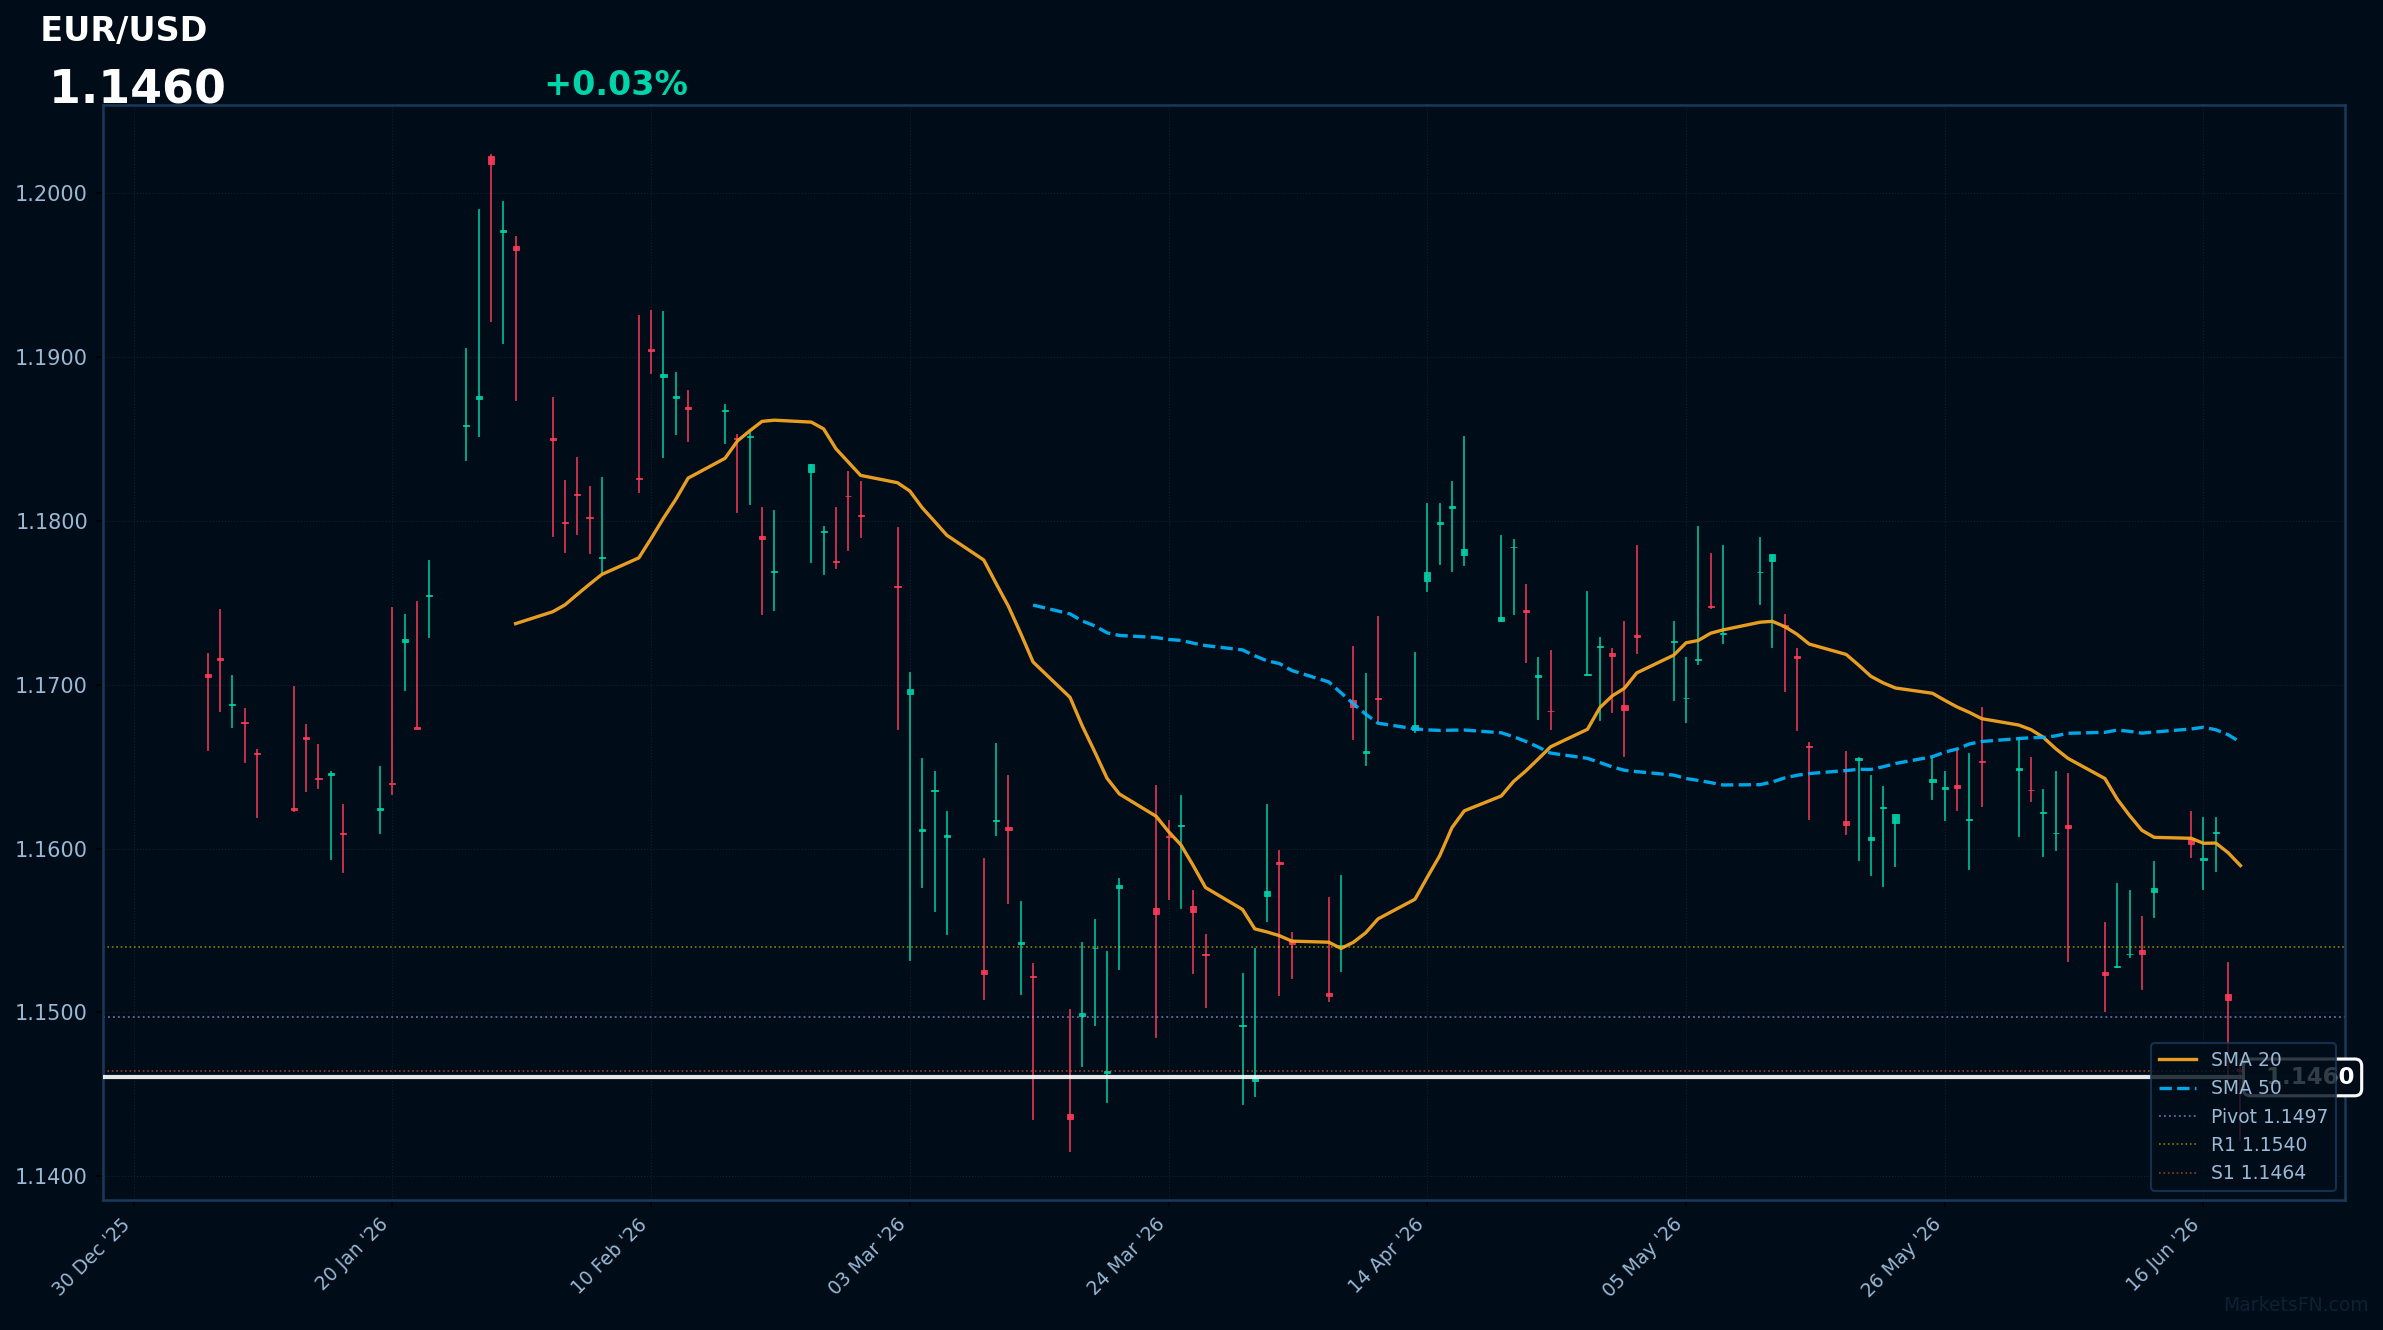Click the 1.1700 y-axis label
Screen dimensions: 2383x1330
(x=51, y=686)
